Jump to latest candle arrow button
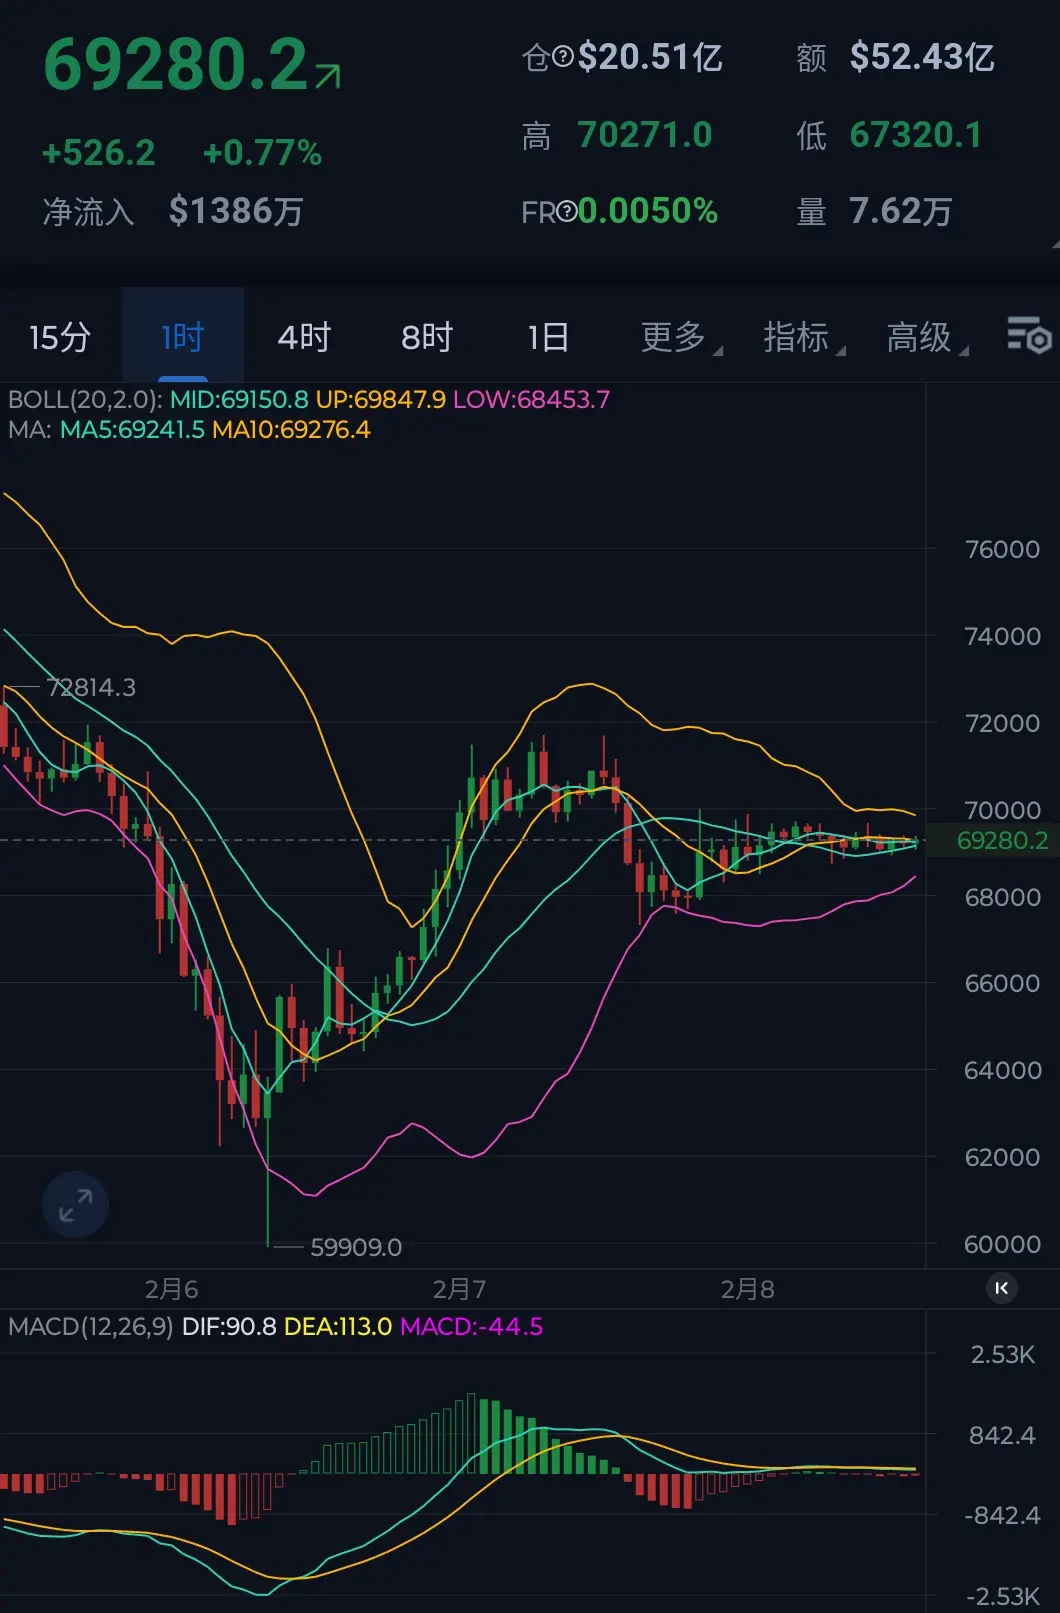Viewport: 1060px width, 1613px height. click(1001, 1288)
